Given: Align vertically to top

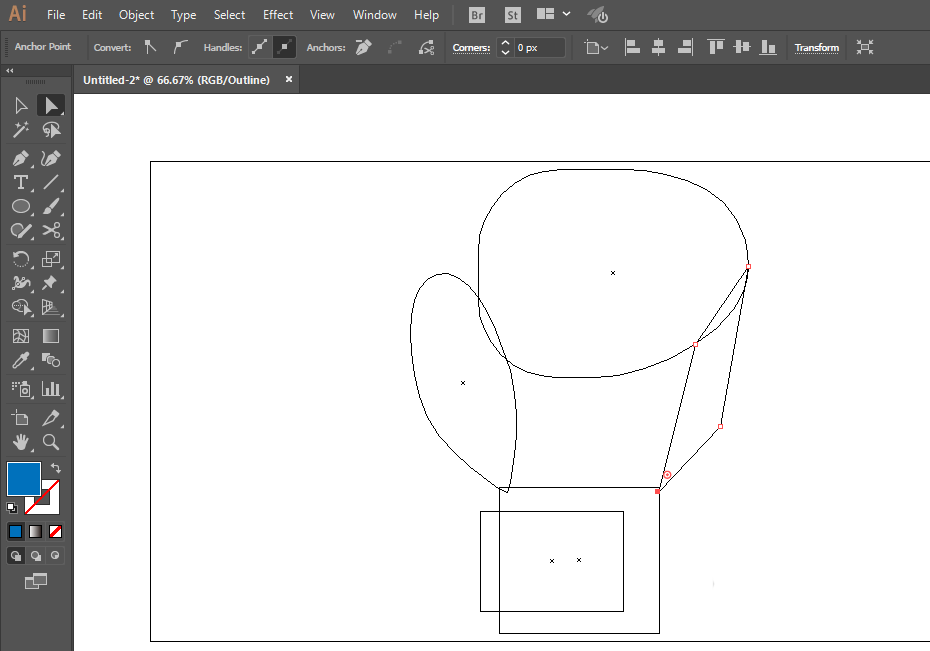Looking at the screenshot, I should (716, 47).
